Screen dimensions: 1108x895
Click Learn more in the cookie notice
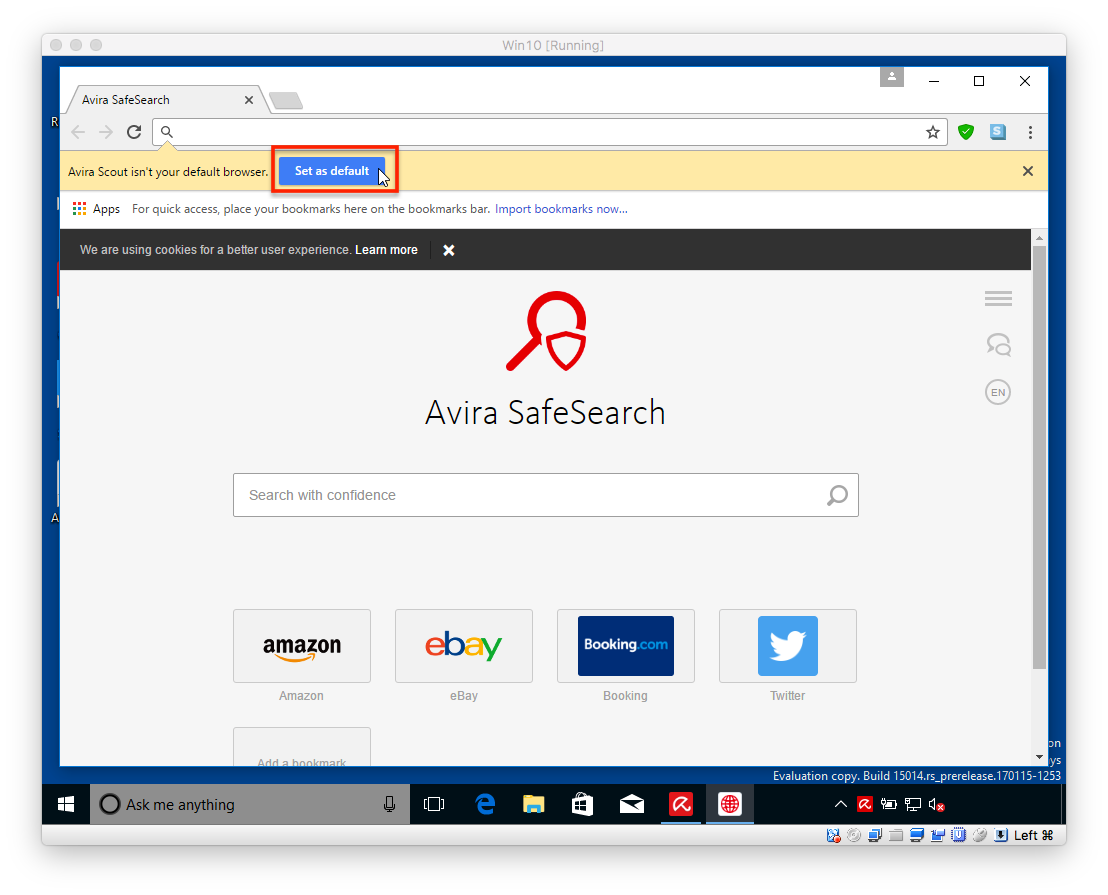[386, 250]
